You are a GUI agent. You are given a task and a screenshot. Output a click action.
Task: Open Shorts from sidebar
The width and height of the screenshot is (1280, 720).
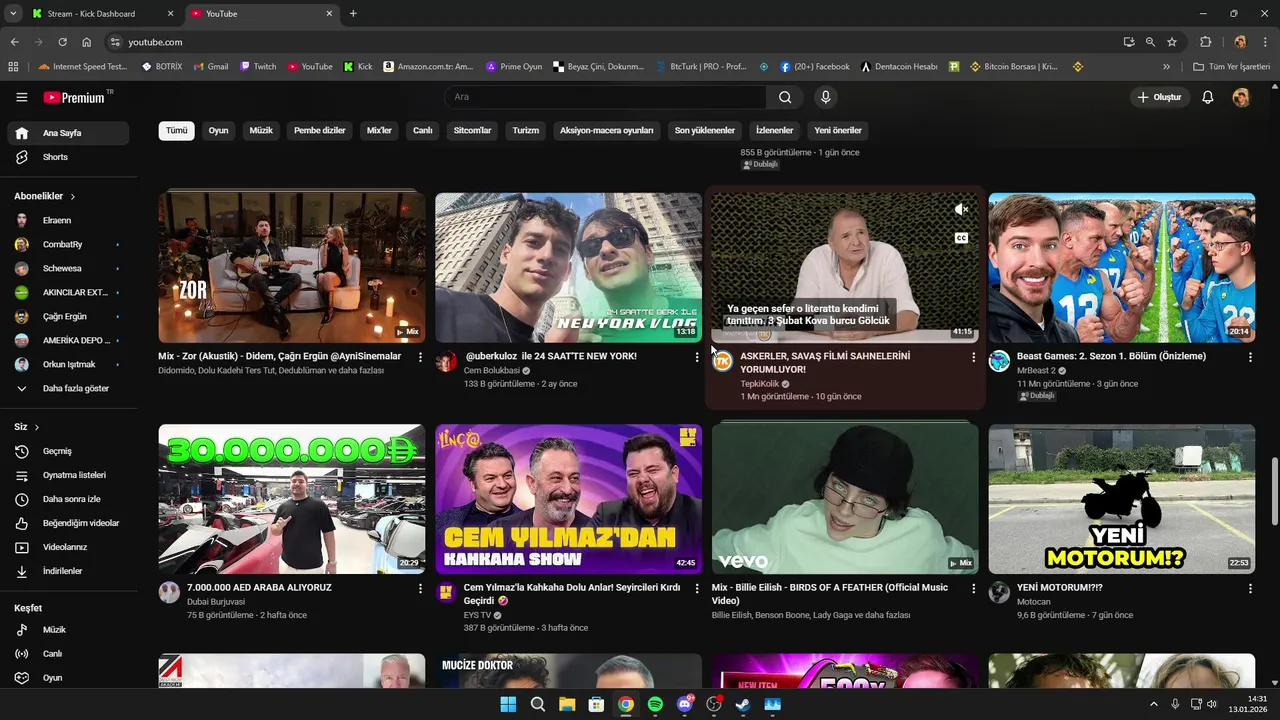point(68,157)
